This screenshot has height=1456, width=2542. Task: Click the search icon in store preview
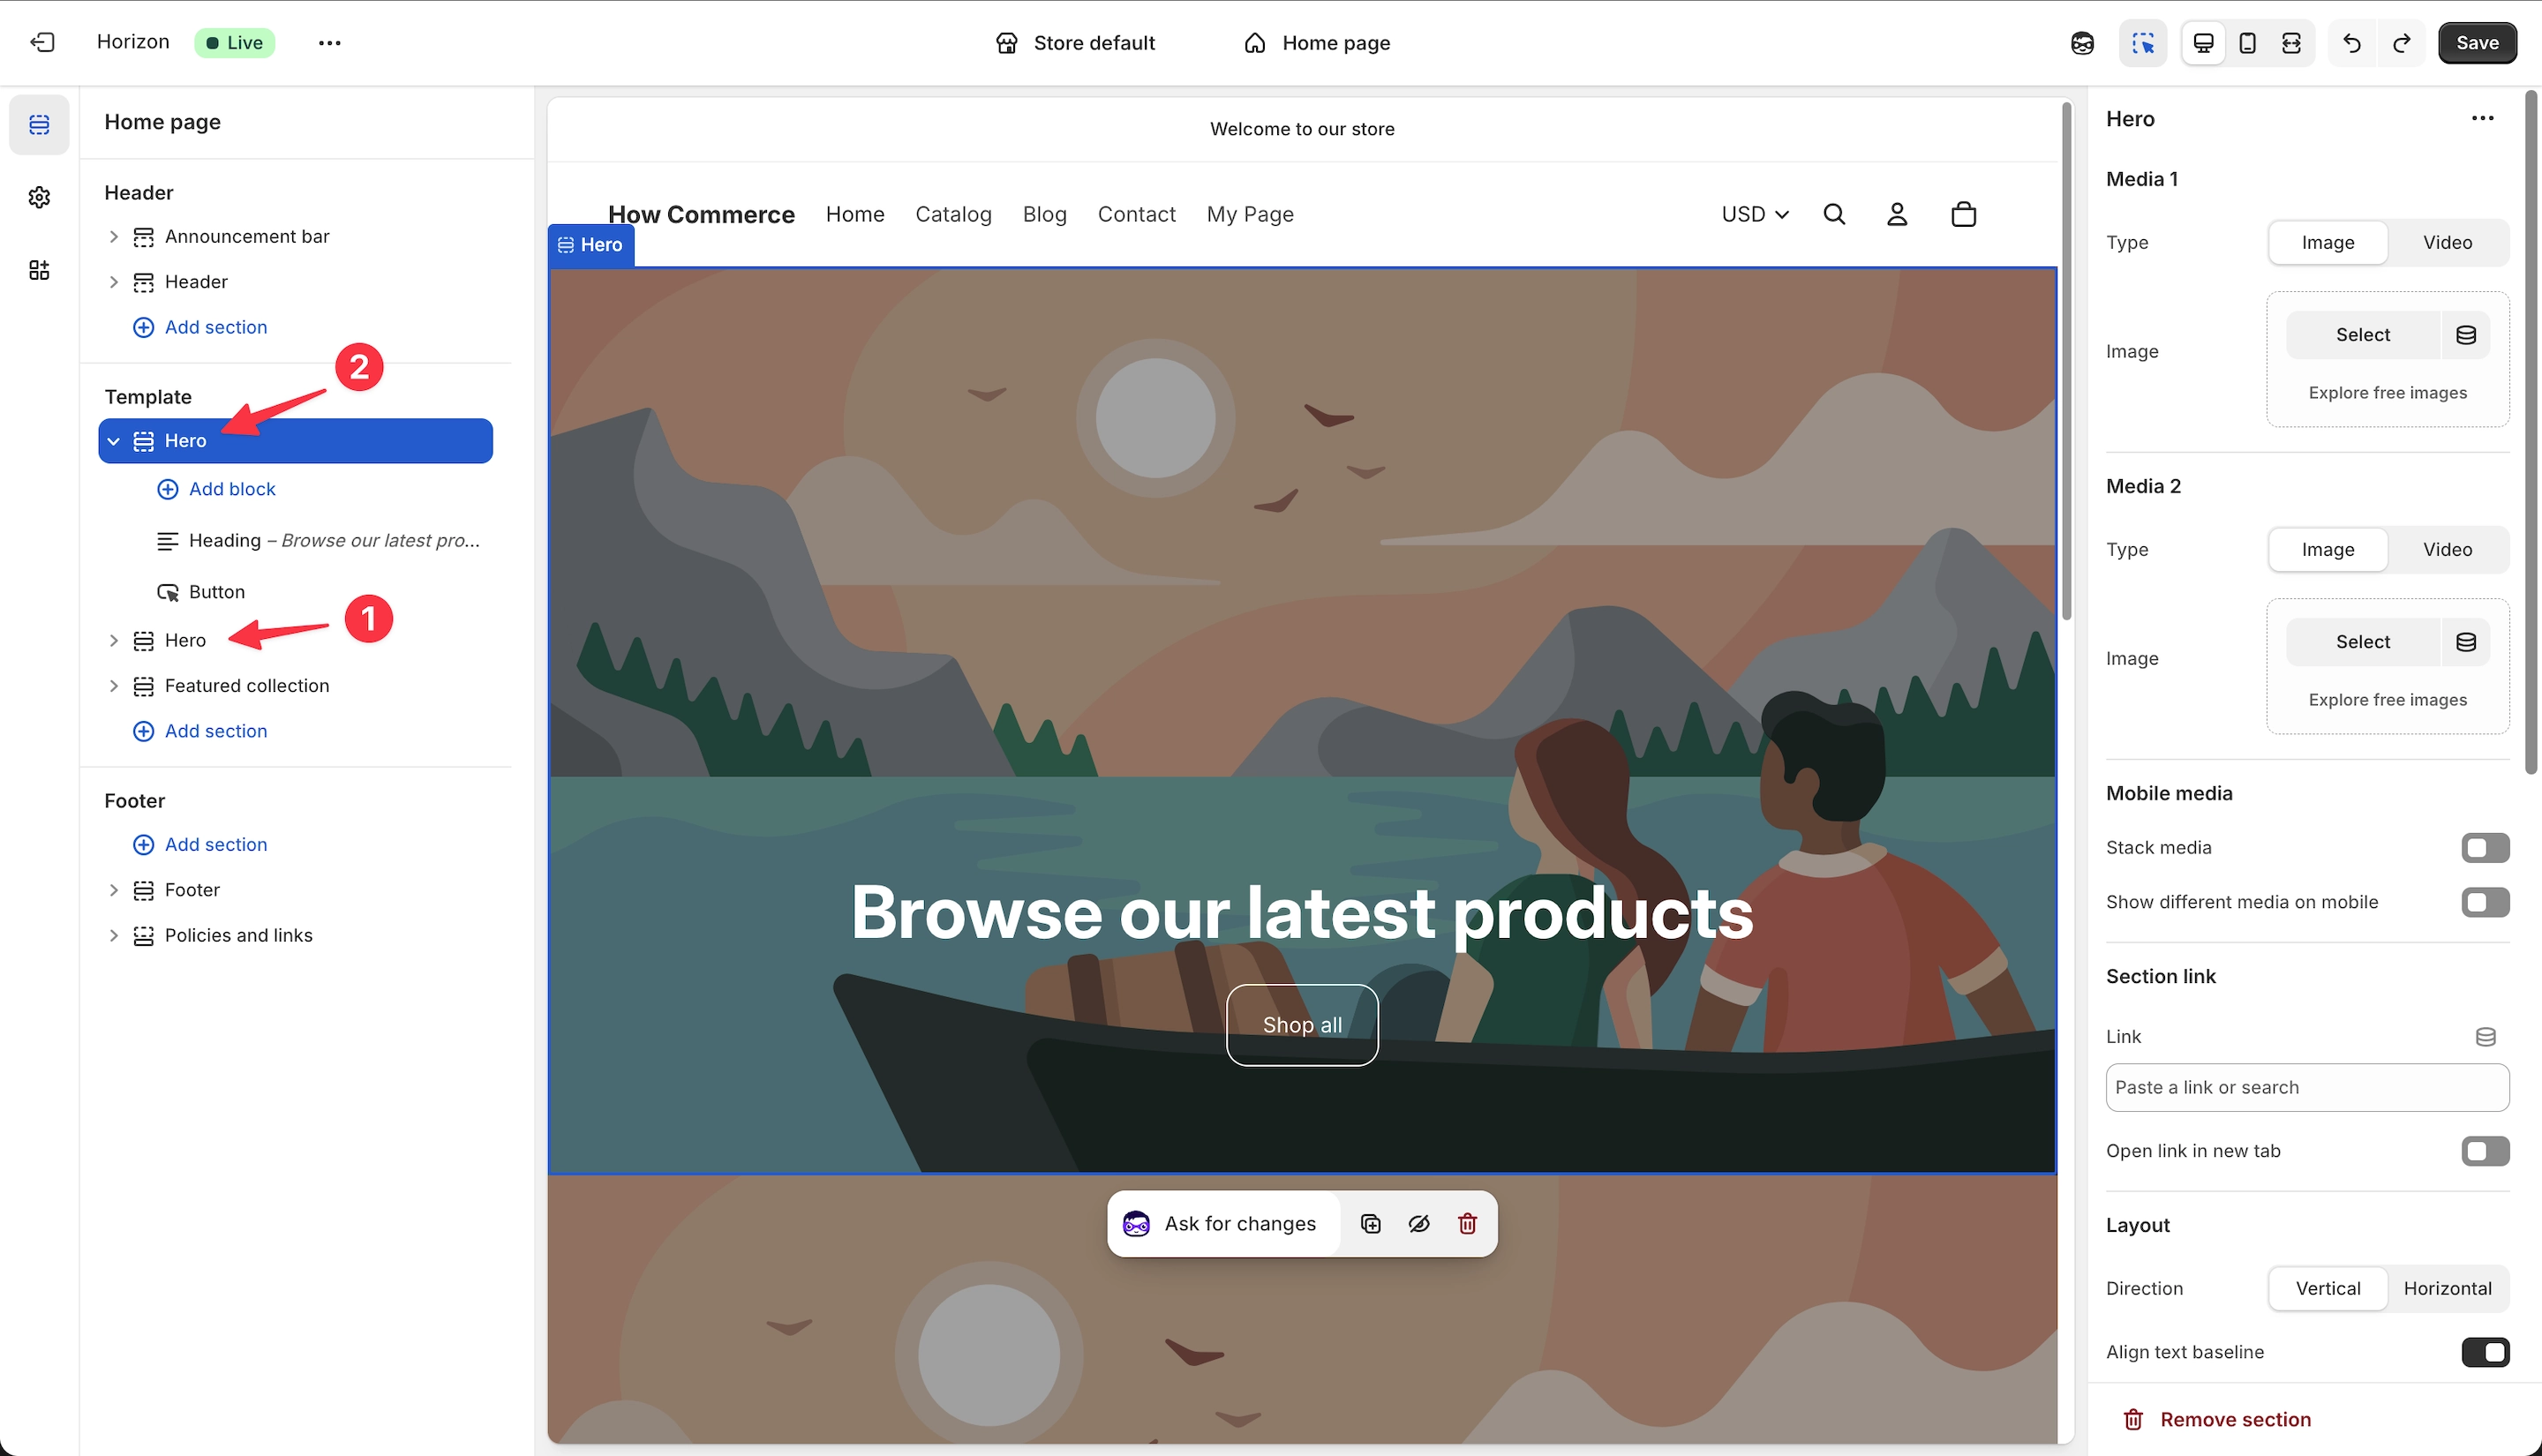click(x=1834, y=214)
